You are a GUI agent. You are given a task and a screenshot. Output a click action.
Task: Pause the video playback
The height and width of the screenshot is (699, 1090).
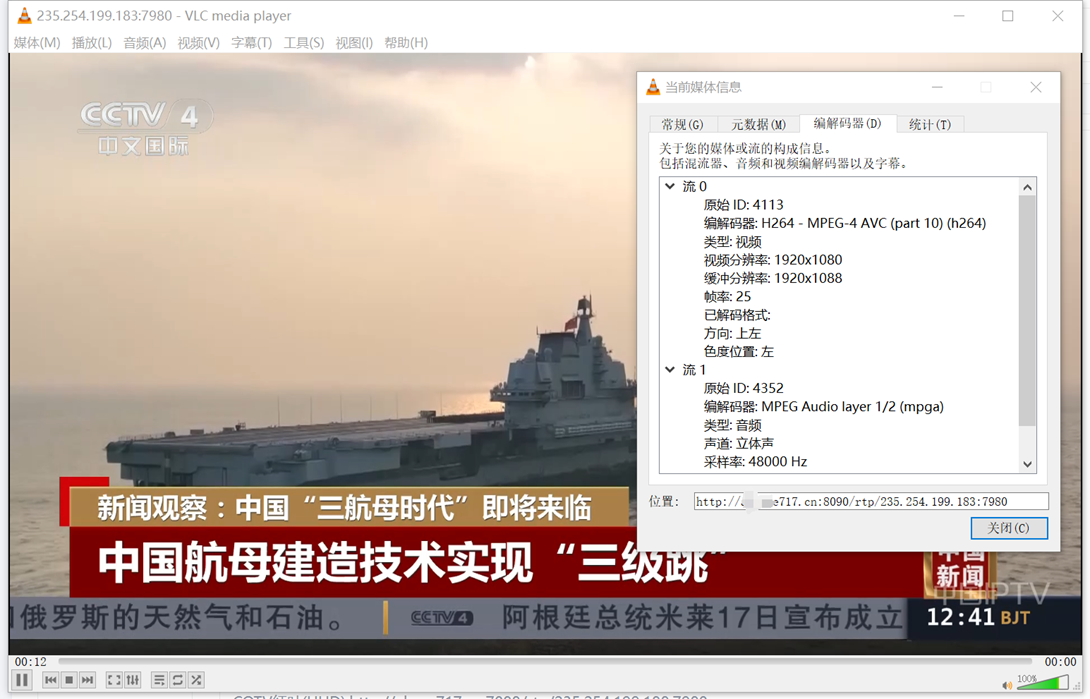[22, 680]
